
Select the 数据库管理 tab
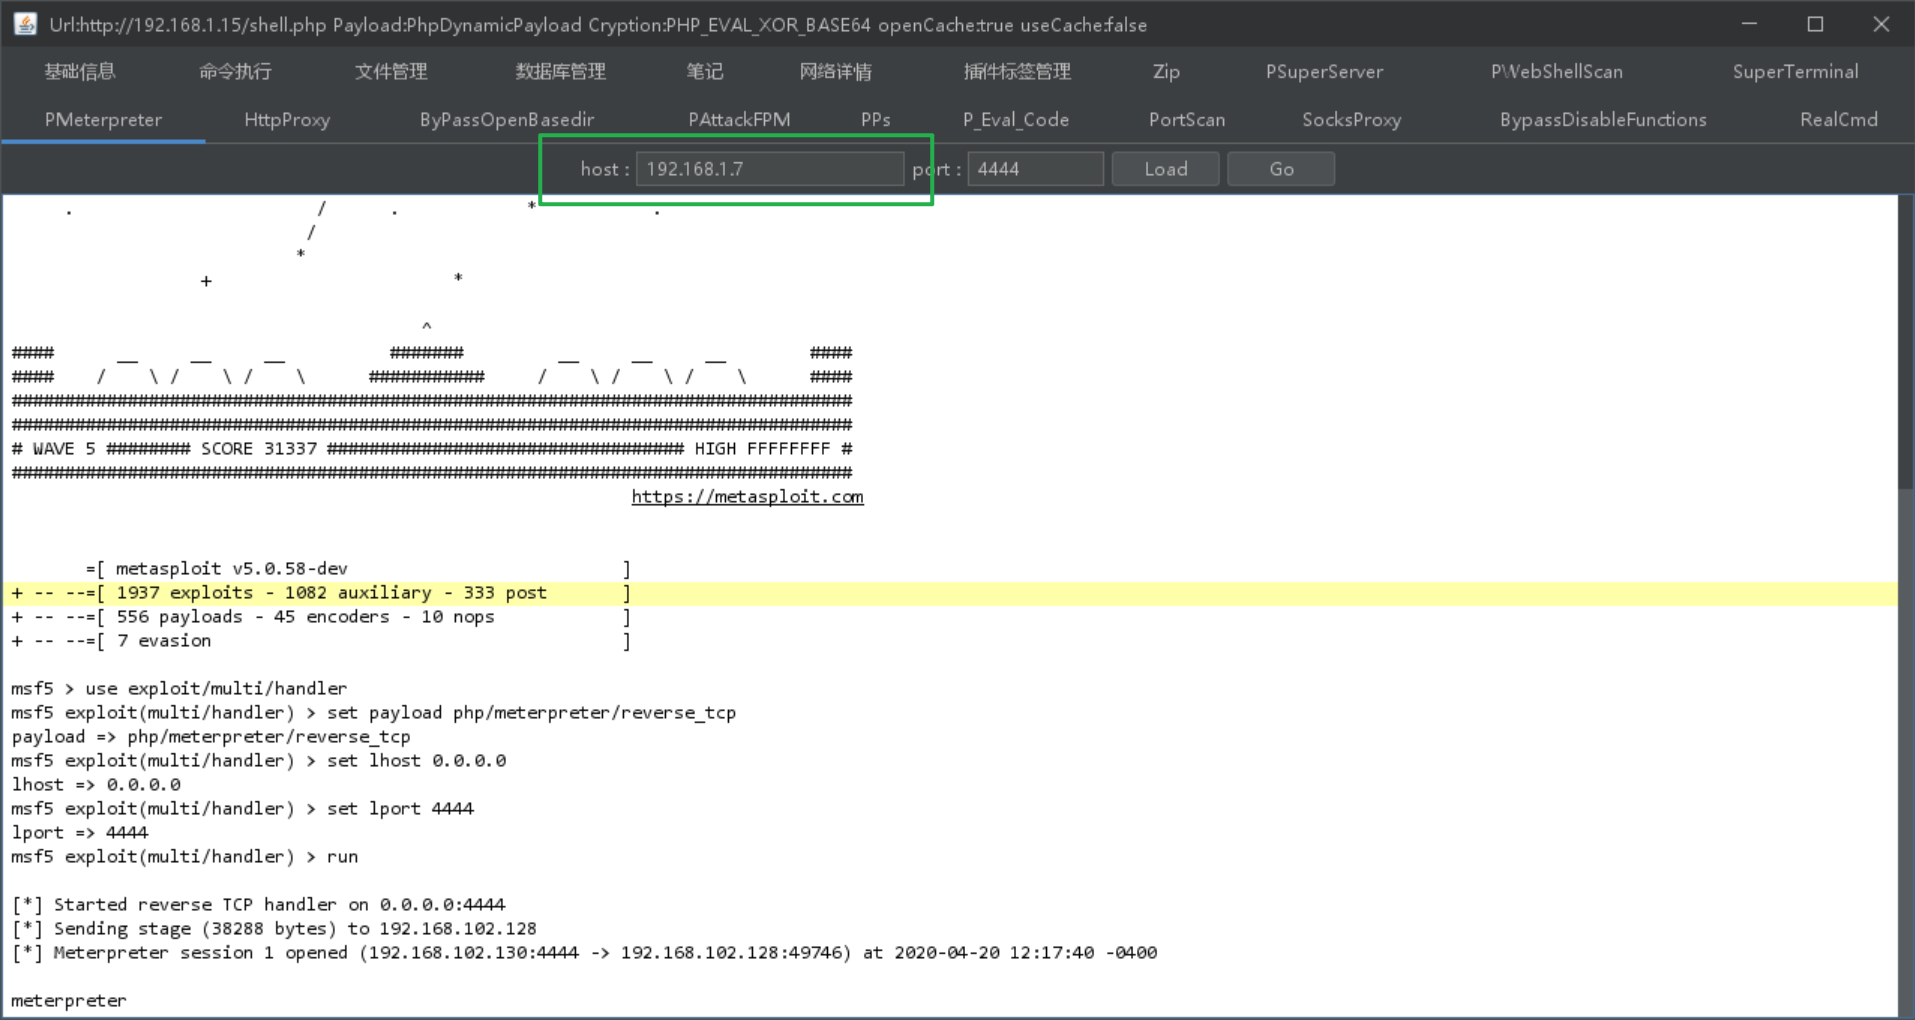pos(560,71)
